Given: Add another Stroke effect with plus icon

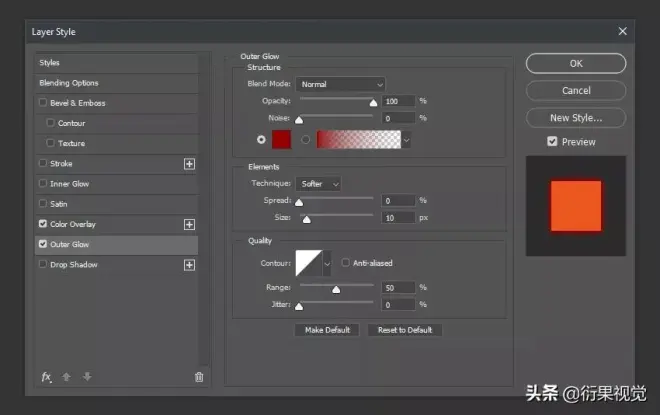Looking at the screenshot, I should click(x=189, y=164).
